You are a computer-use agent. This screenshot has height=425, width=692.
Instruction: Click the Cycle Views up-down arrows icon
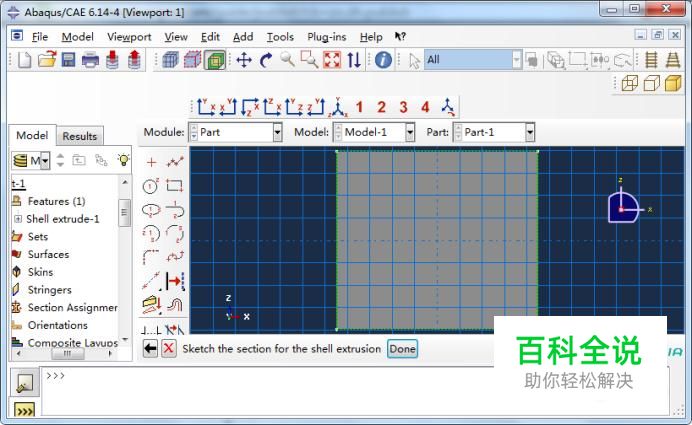click(354, 60)
